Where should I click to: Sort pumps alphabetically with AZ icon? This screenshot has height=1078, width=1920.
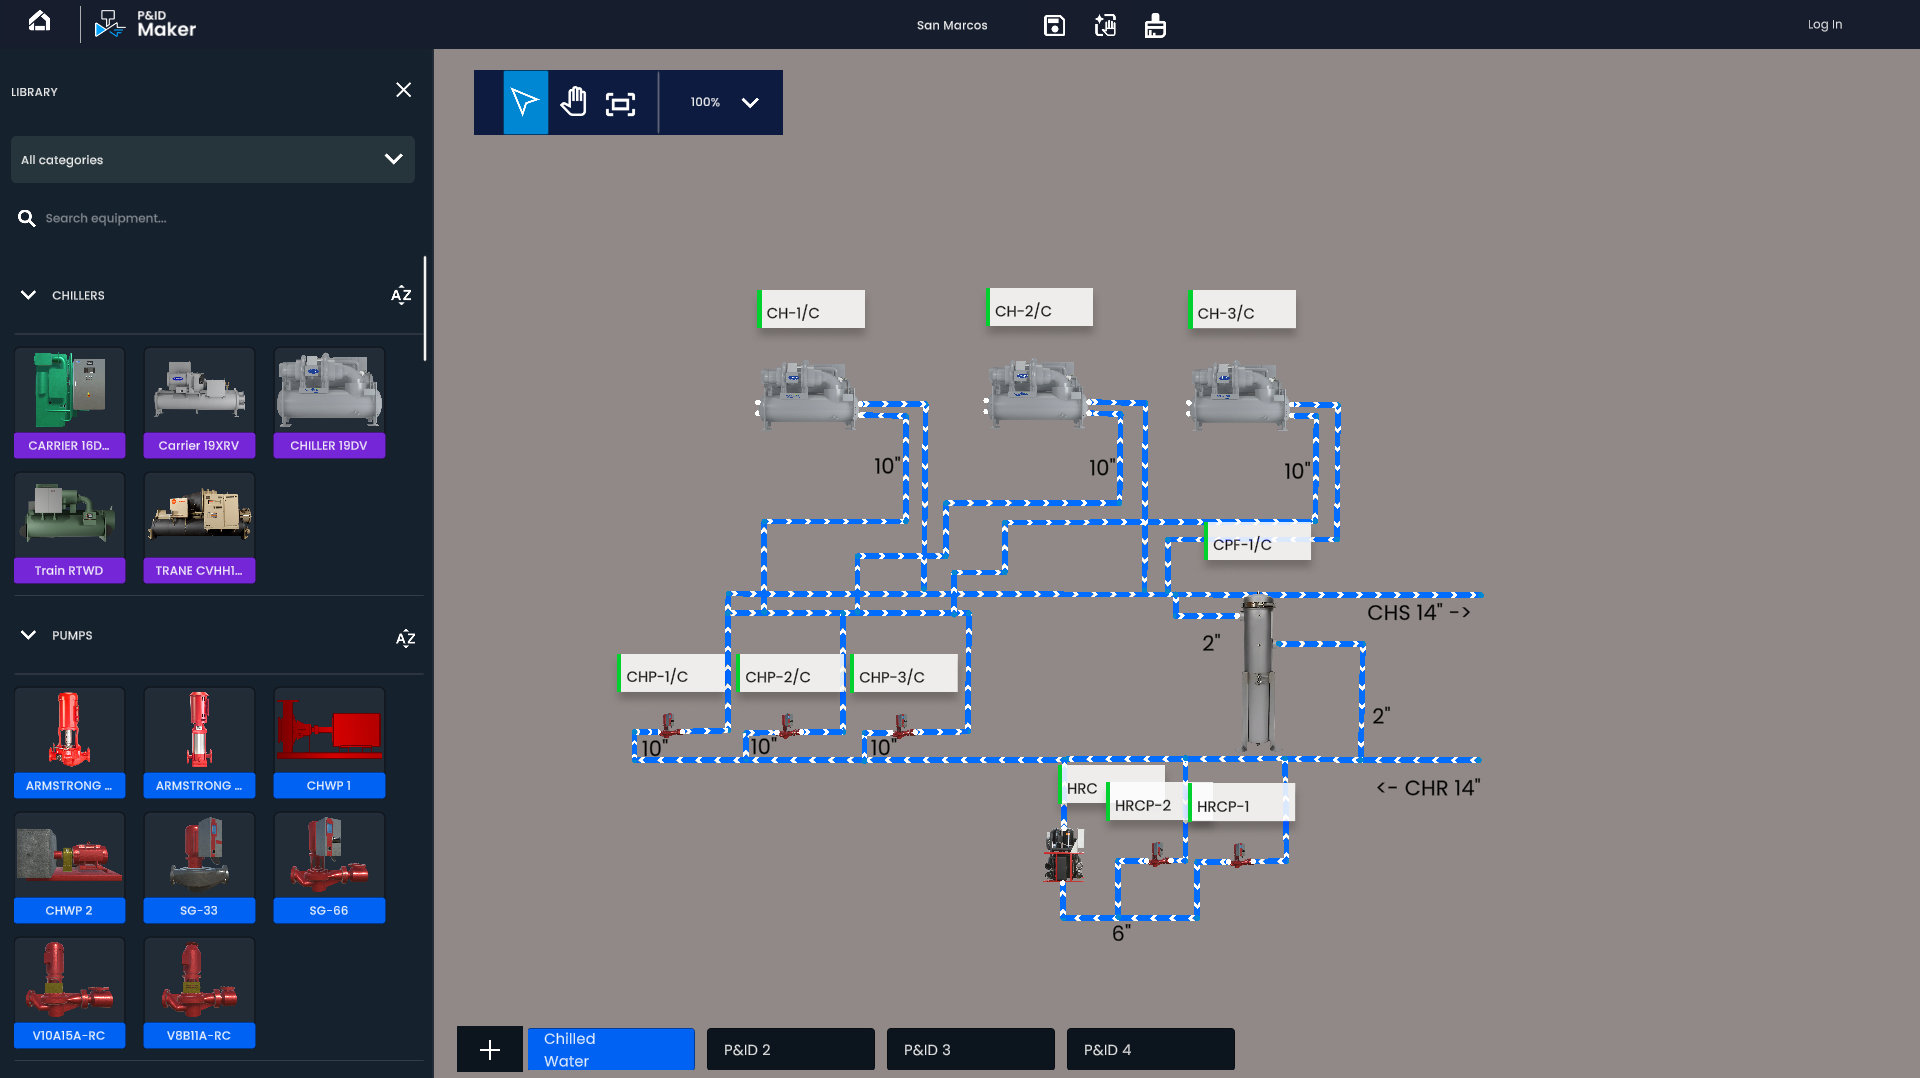pos(405,638)
